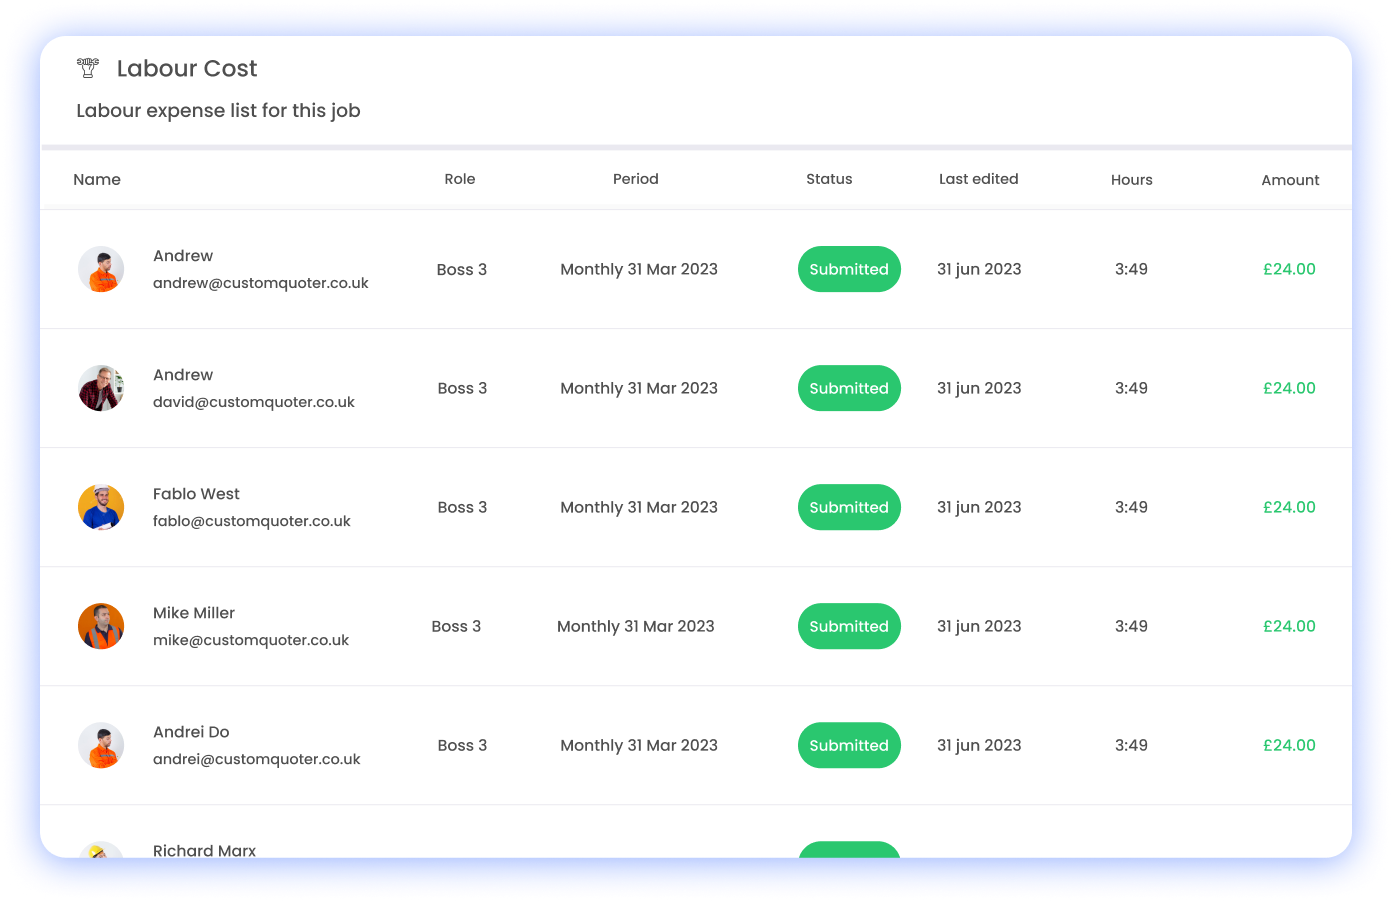Sort by Last edited column

coord(978,179)
